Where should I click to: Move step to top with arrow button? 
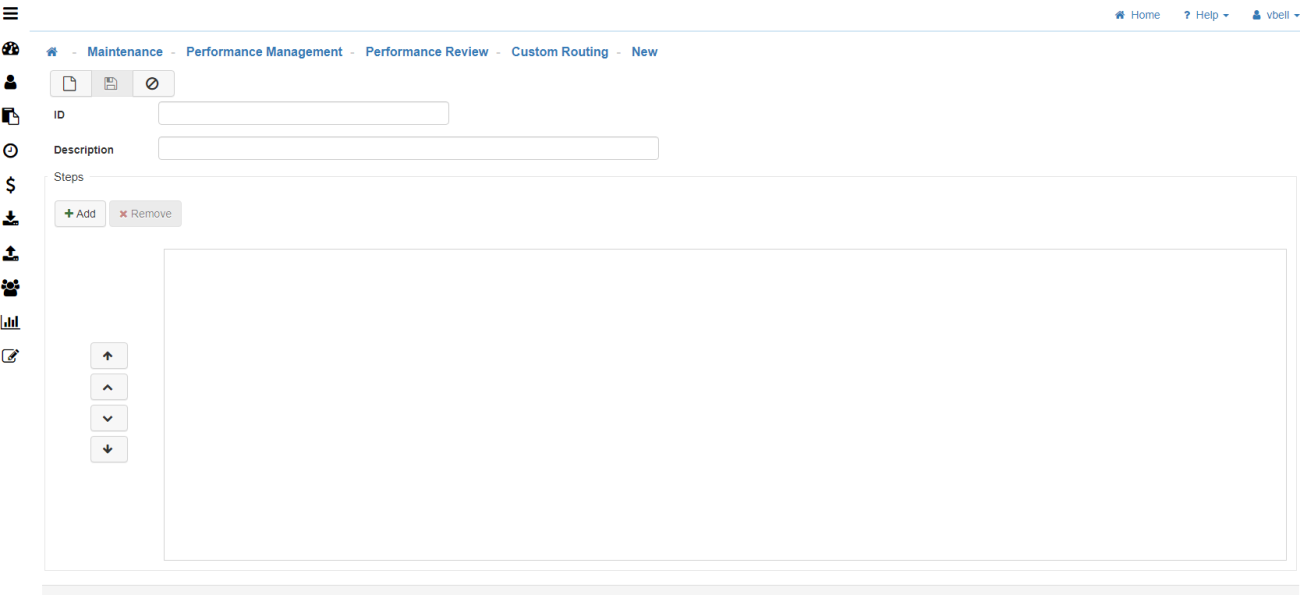pyautogui.click(x=109, y=356)
